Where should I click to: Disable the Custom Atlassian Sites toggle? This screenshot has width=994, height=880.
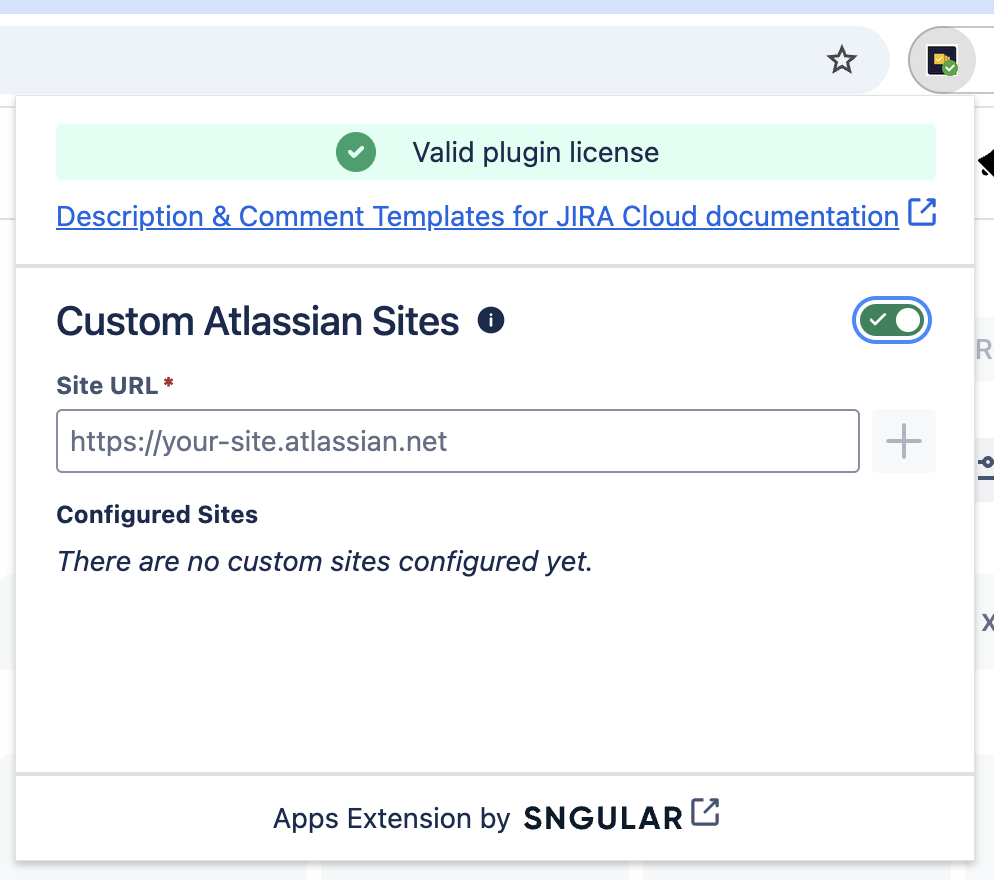tap(892, 321)
